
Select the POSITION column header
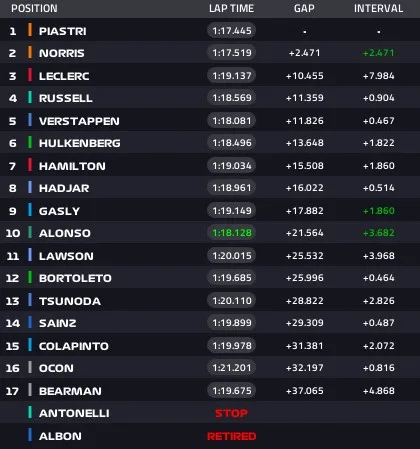click(34, 8)
